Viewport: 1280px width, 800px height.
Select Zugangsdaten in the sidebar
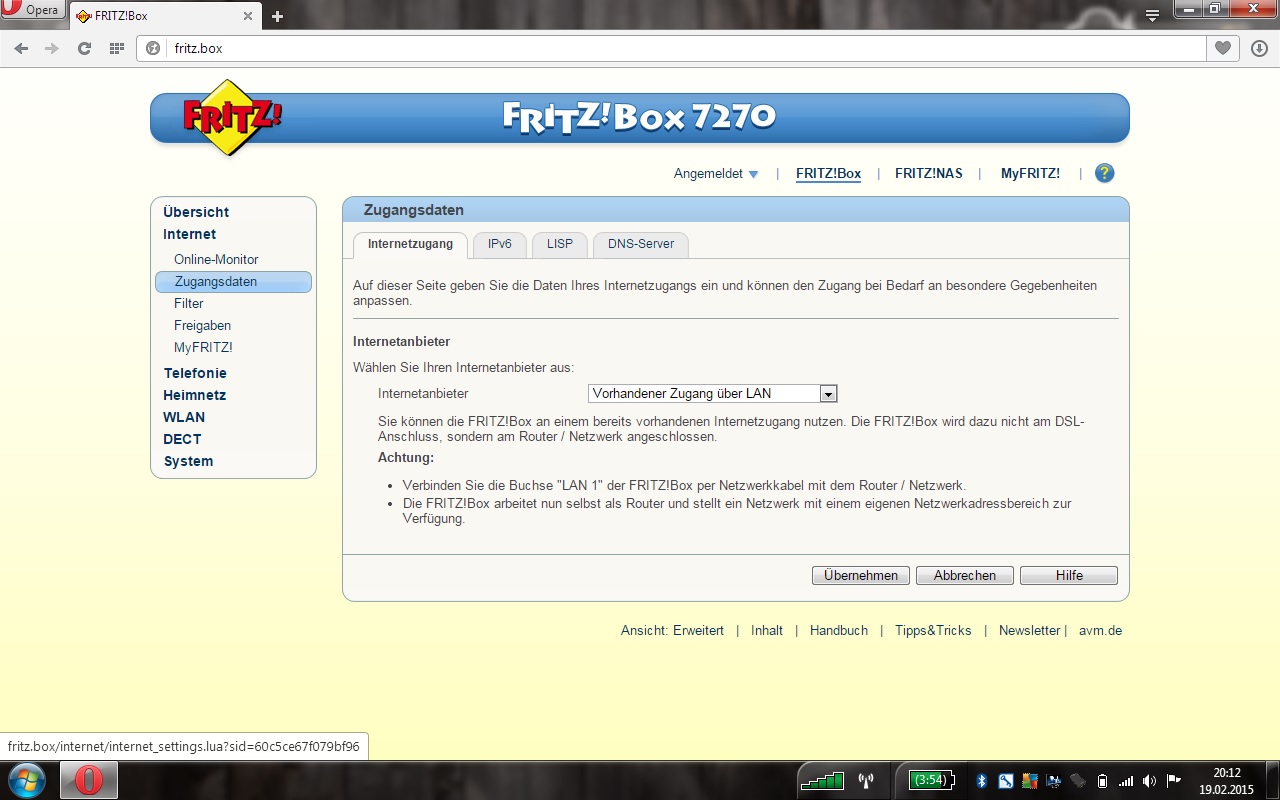[233, 282]
